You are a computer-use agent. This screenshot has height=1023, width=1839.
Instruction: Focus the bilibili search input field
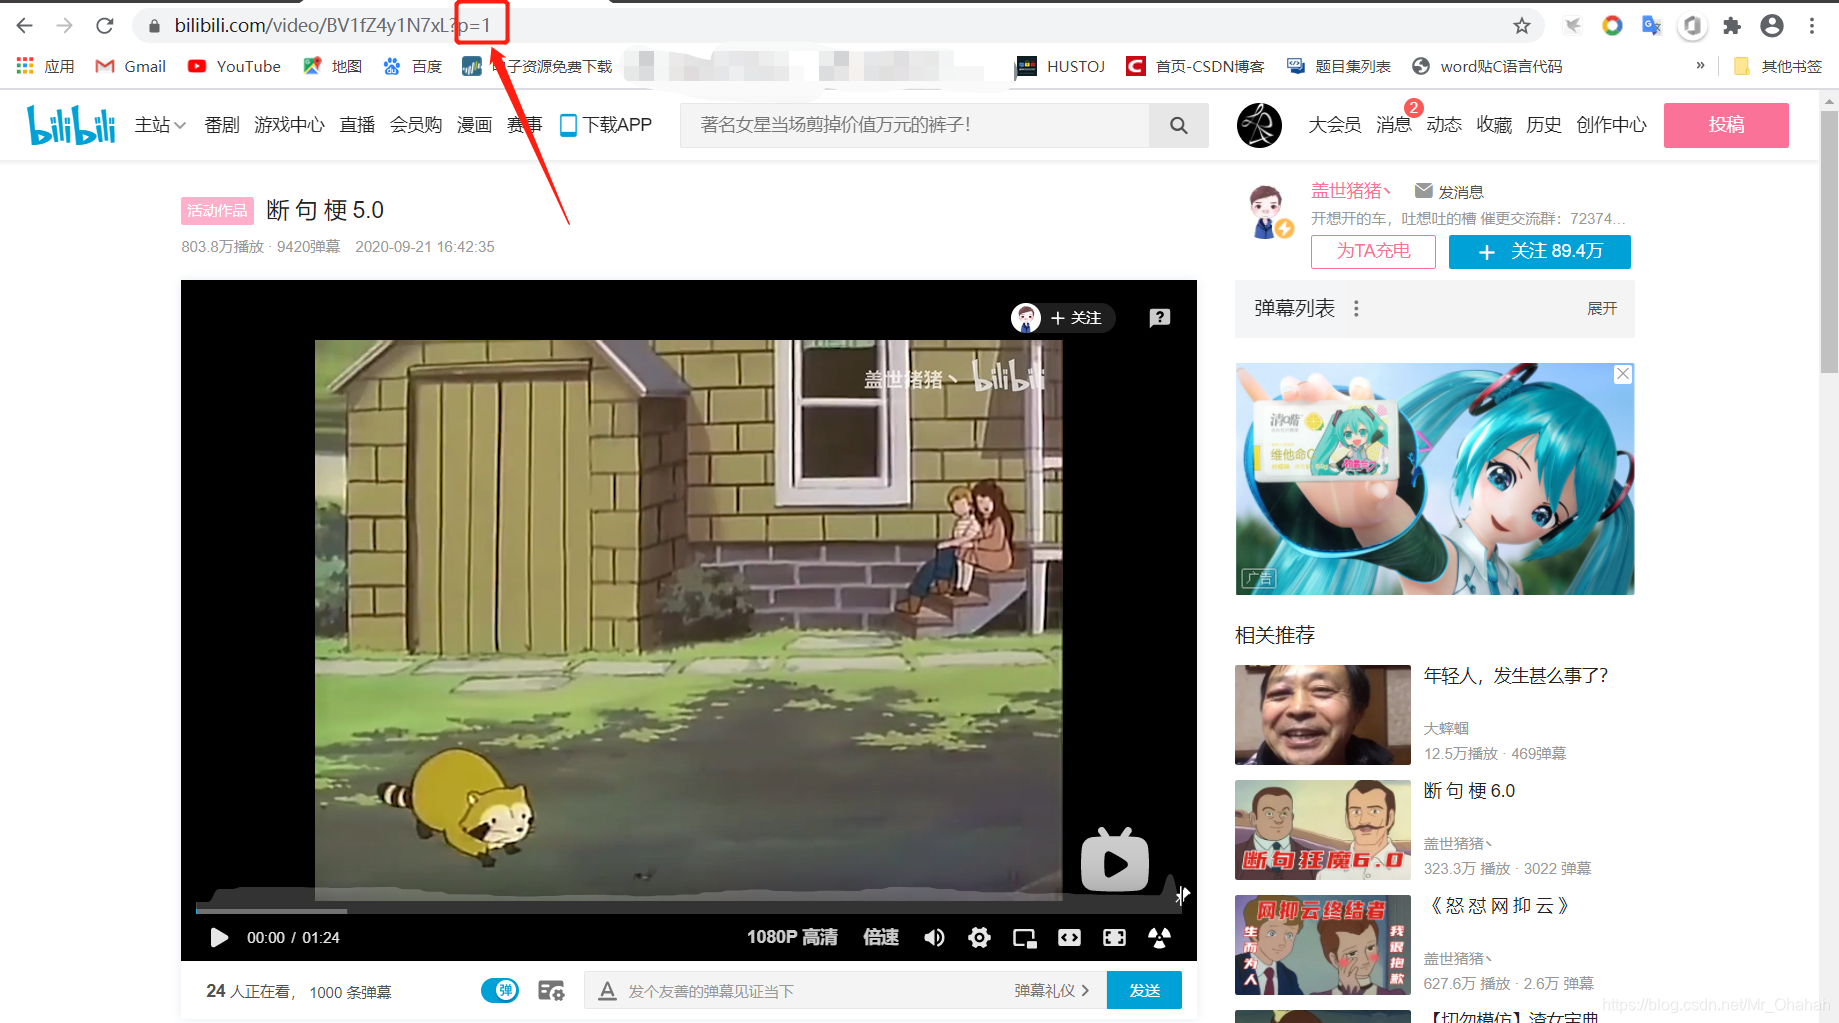tap(914, 125)
